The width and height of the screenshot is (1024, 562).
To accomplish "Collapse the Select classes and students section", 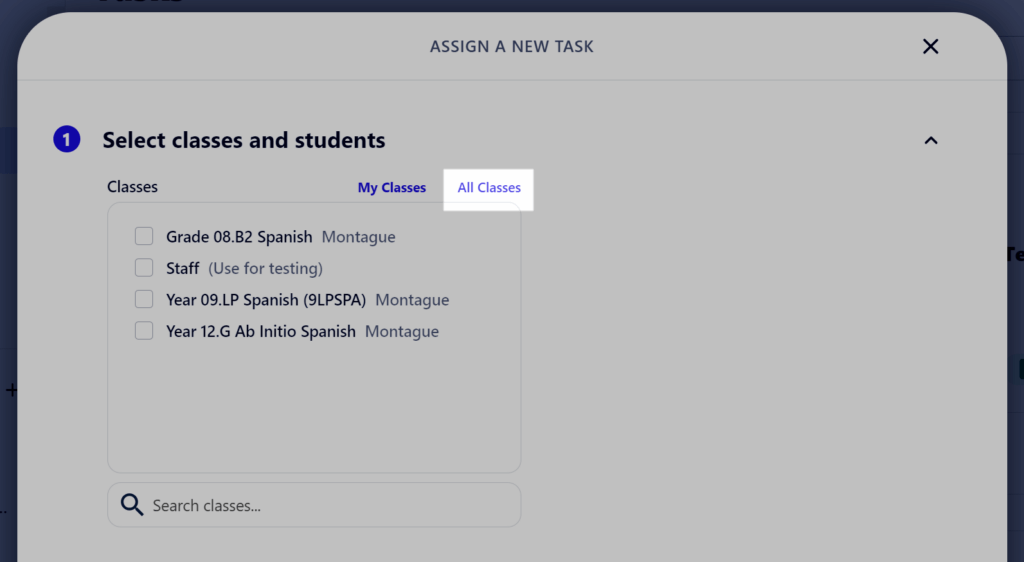I will tap(931, 140).
